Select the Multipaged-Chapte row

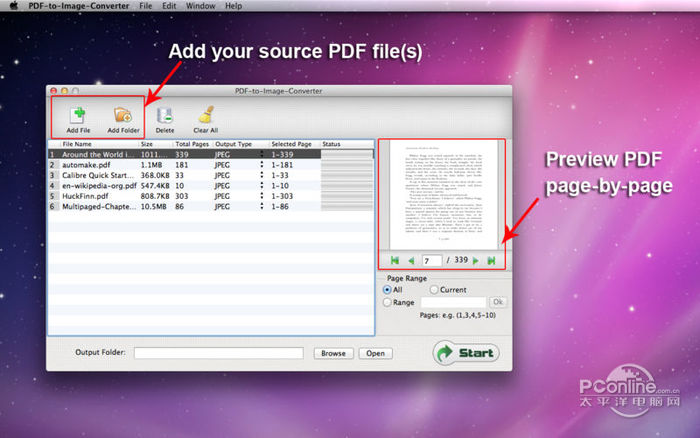pos(211,206)
